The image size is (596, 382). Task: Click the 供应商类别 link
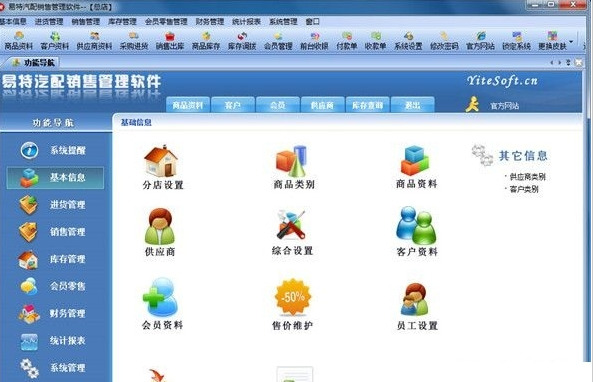[x=527, y=177]
